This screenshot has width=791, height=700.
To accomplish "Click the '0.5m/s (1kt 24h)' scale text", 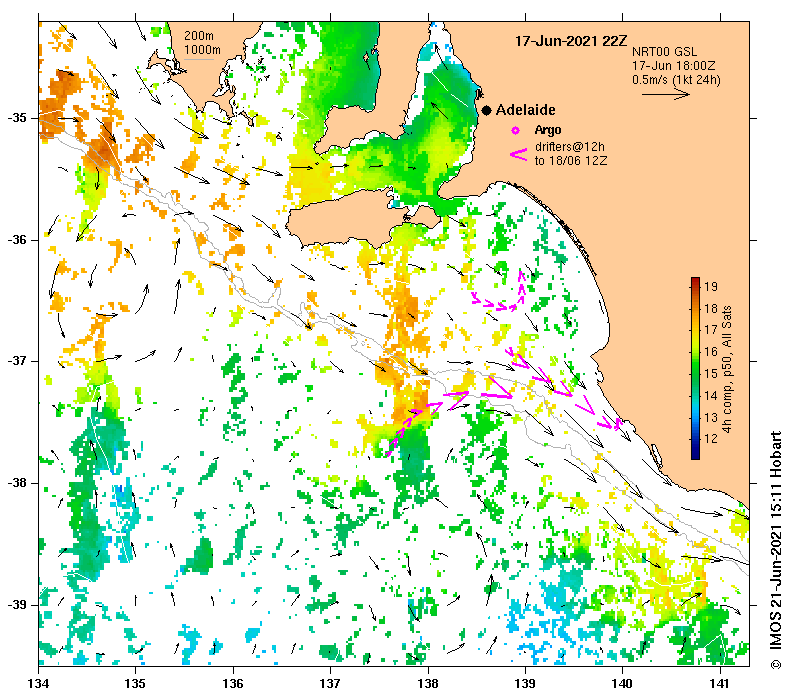I will 676,80.
